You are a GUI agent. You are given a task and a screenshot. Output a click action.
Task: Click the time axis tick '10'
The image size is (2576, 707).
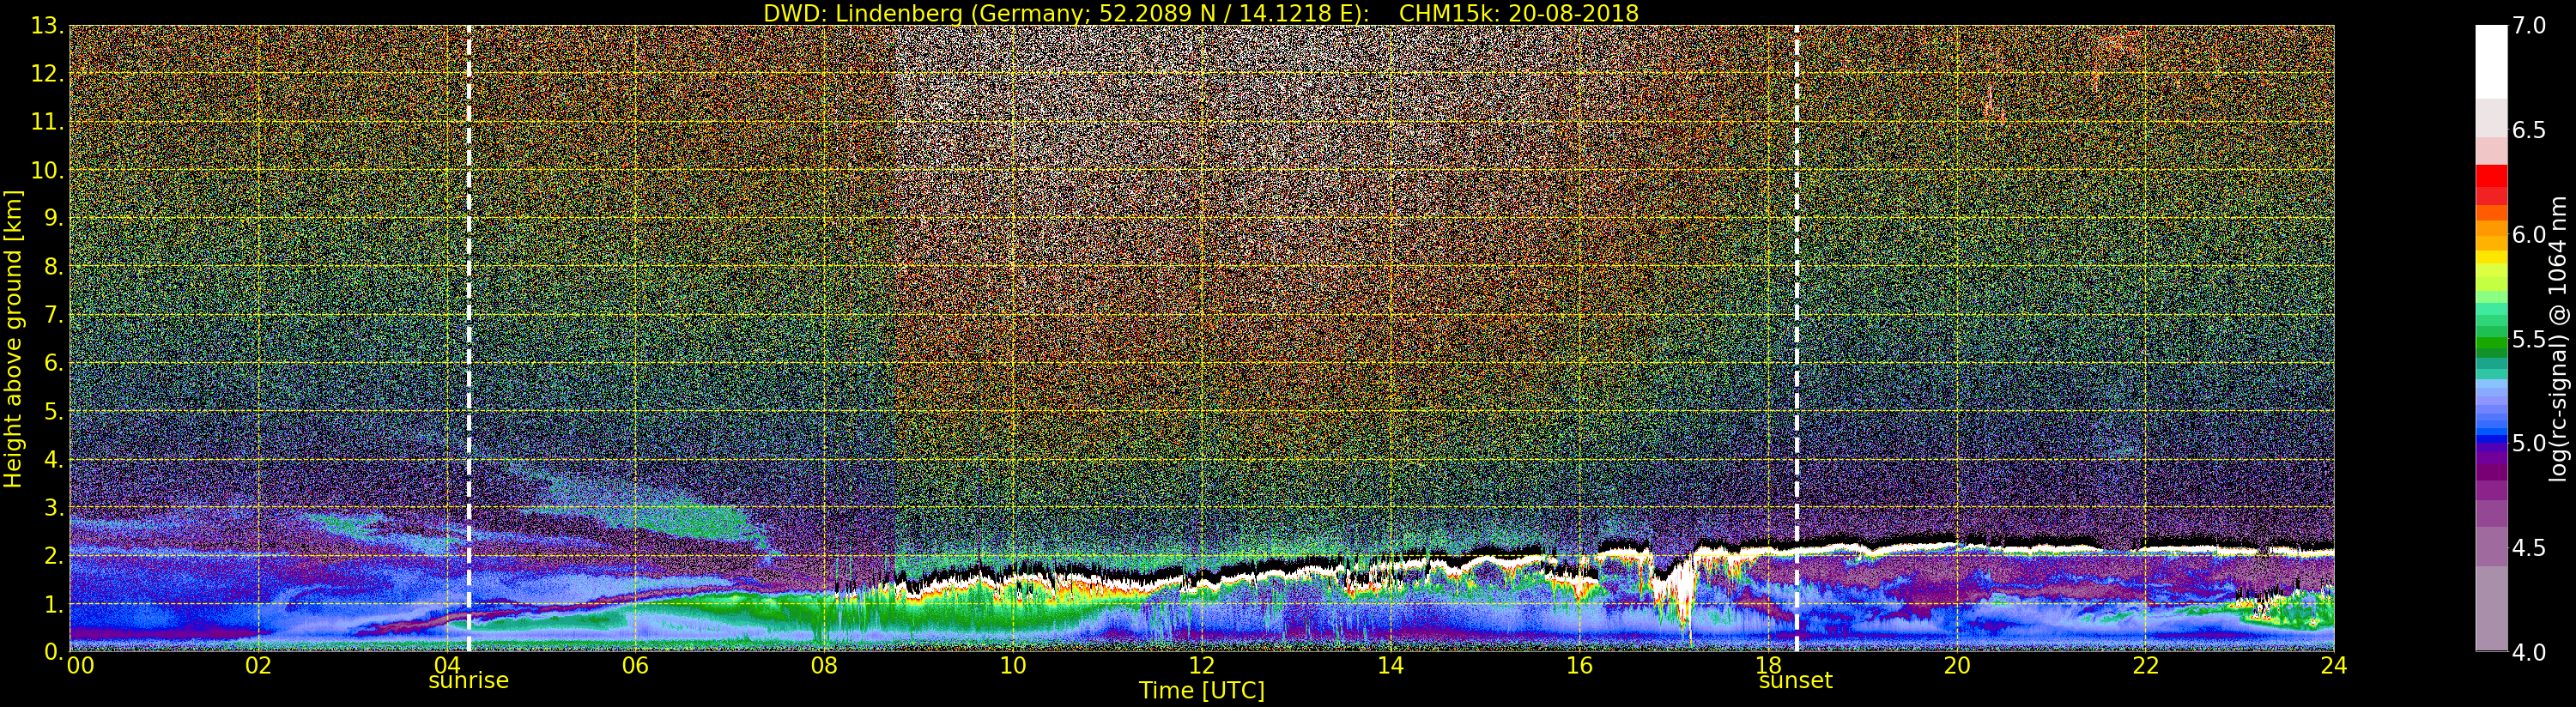[x=1013, y=666]
